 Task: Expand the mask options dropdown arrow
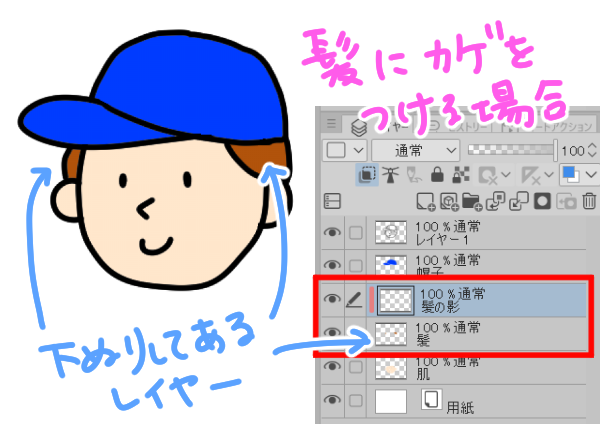pos(505,175)
